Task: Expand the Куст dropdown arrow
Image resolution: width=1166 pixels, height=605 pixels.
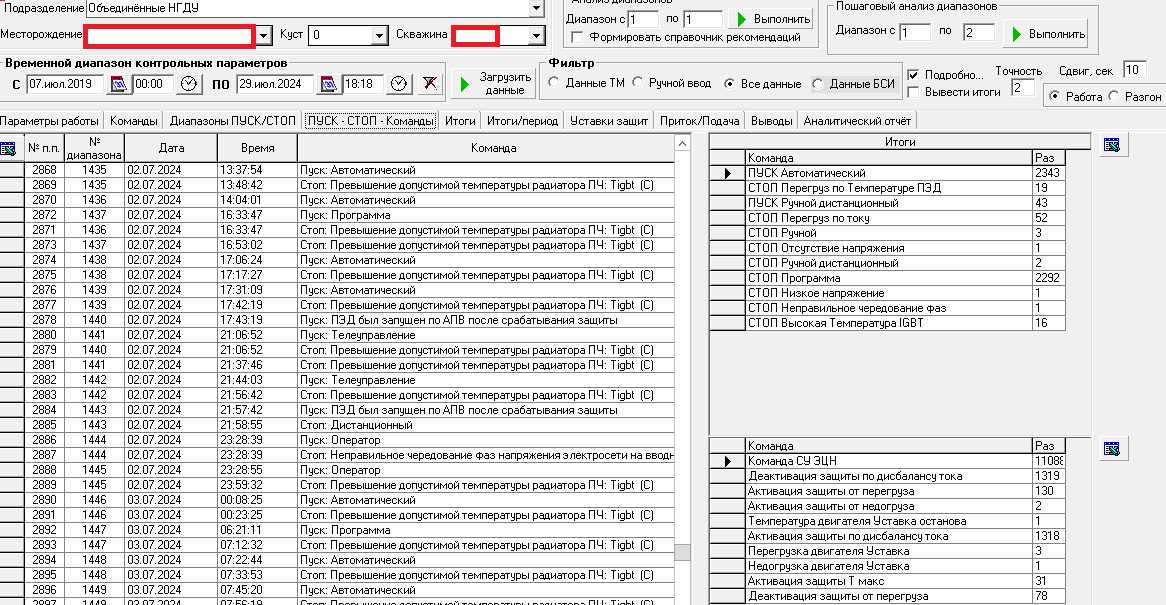Action: pos(379,35)
